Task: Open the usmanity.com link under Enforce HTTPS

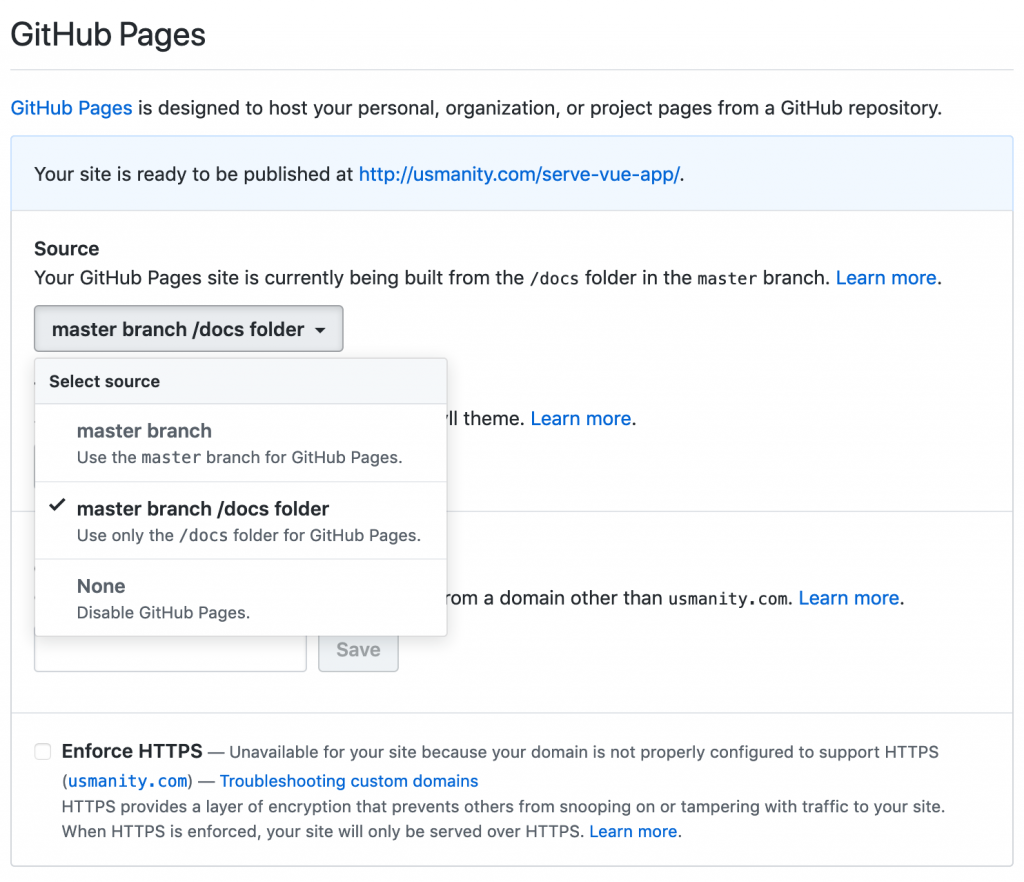Action: click(x=127, y=781)
